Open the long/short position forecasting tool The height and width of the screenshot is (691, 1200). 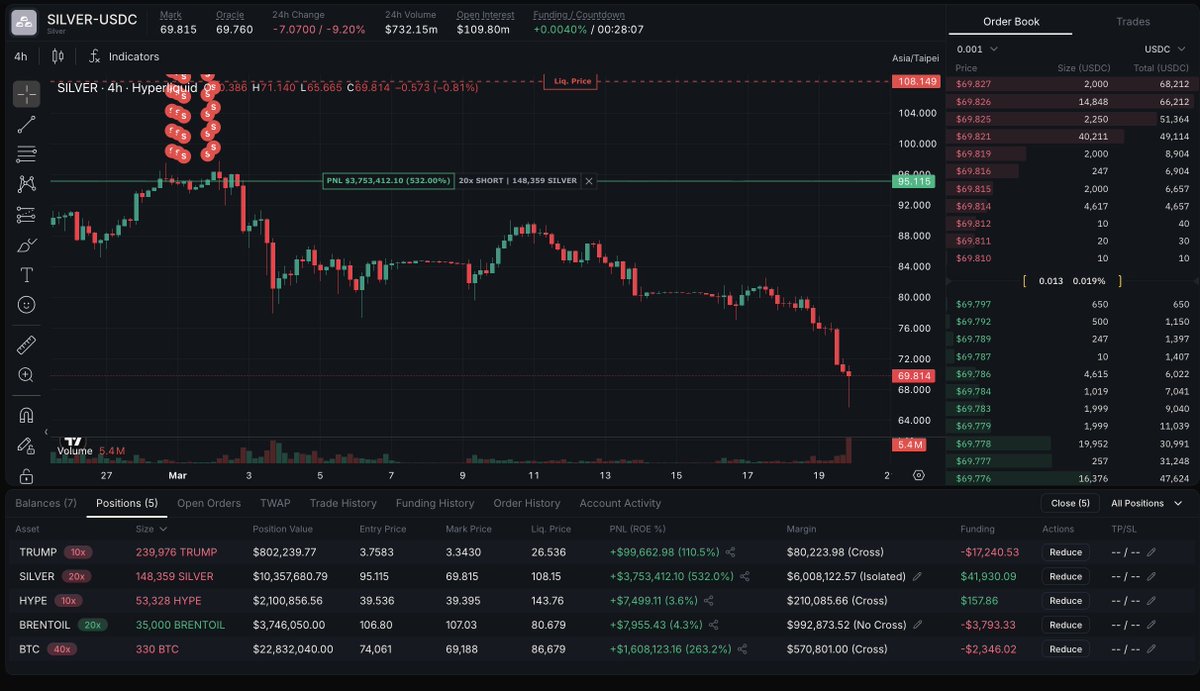pos(26,215)
